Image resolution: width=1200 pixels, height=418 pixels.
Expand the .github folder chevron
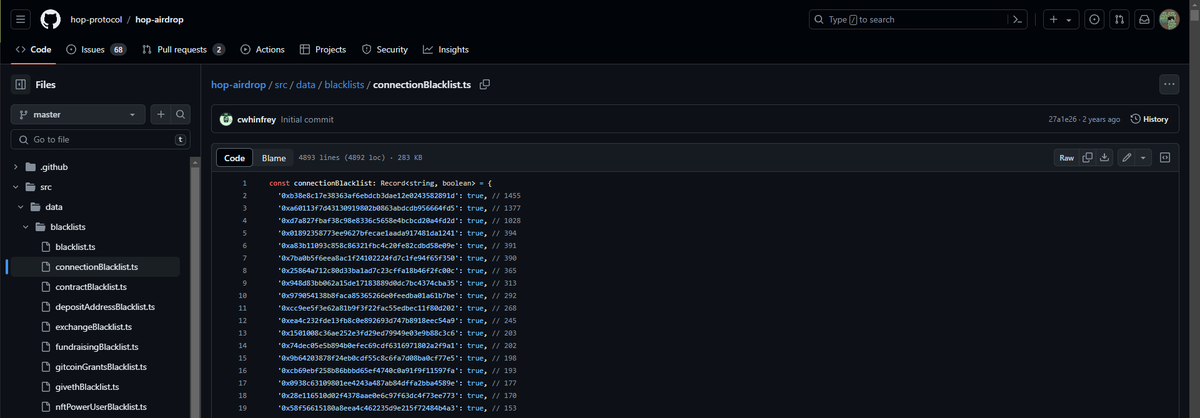(15, 167)
